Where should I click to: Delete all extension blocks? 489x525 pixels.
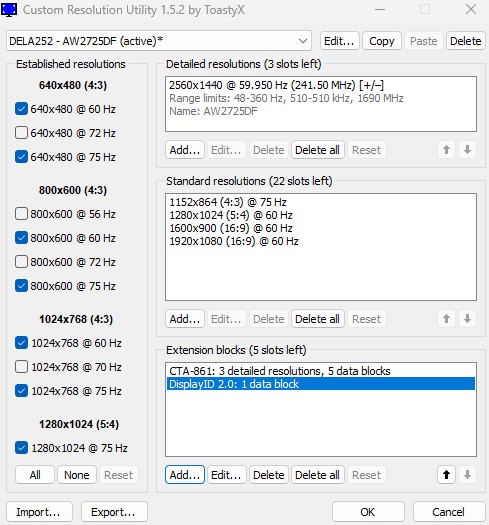point(318,475)
